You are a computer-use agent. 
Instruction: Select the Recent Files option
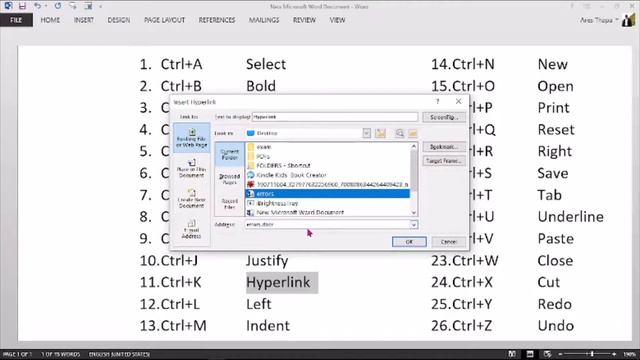pos(229,204)
